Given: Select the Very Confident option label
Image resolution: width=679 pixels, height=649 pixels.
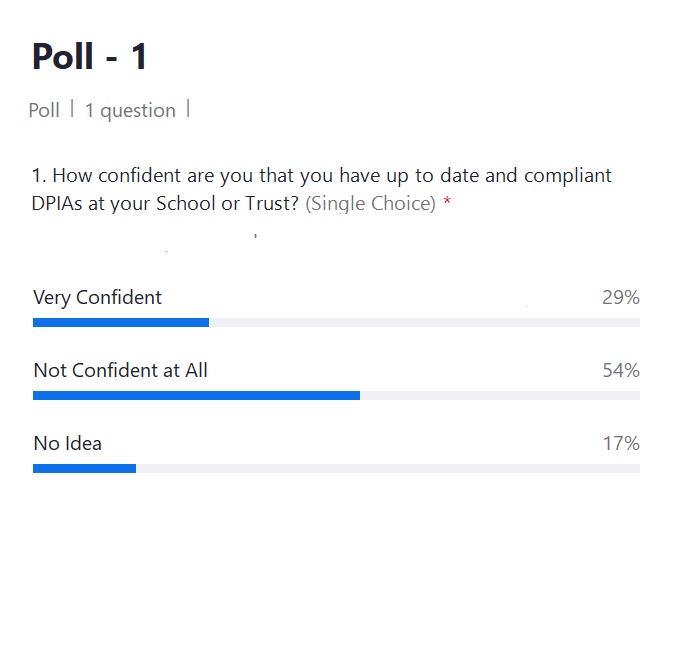Looking at the screenshot, I should [x=97, y=298].
